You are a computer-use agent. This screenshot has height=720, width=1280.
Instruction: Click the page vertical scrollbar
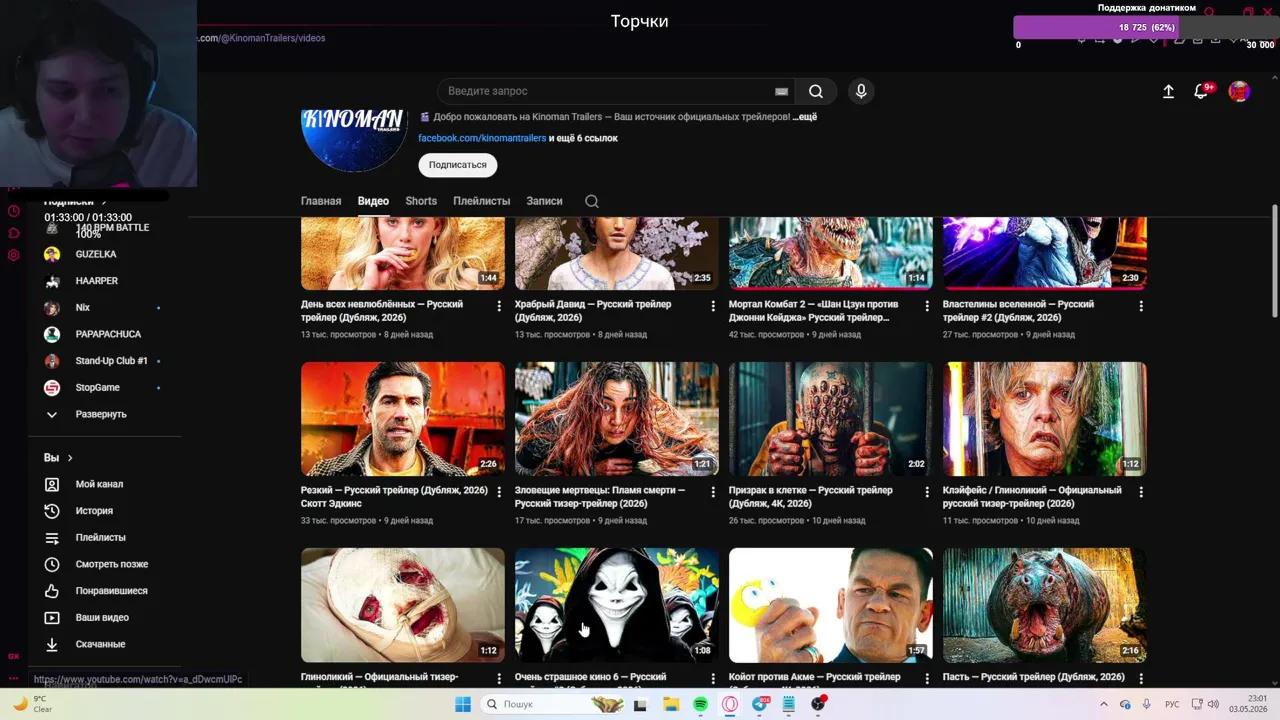1275,260
